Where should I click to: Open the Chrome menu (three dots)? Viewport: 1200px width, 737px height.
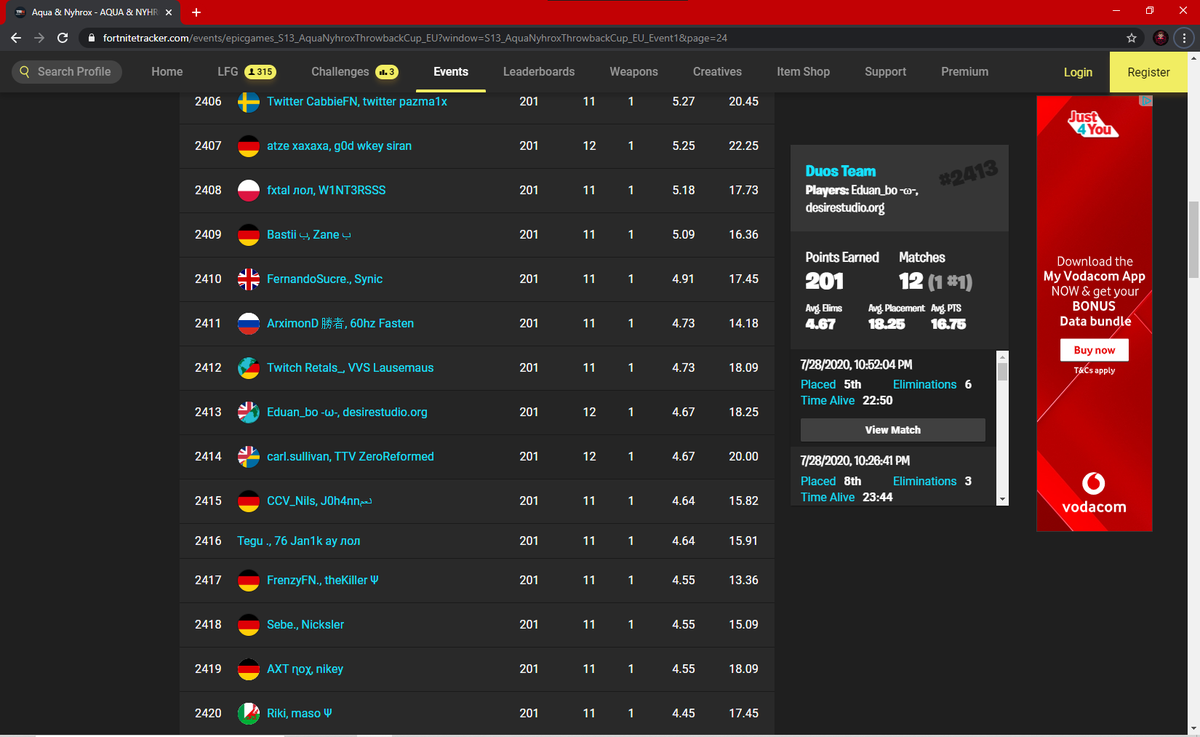point(1183,38)
